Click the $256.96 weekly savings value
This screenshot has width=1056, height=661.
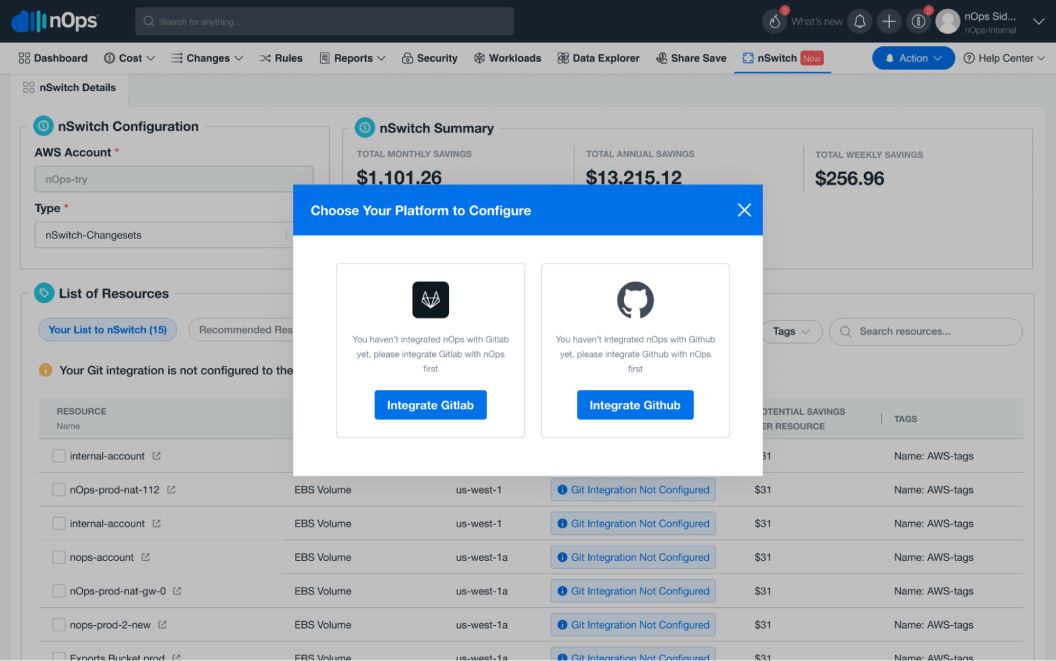849,179
